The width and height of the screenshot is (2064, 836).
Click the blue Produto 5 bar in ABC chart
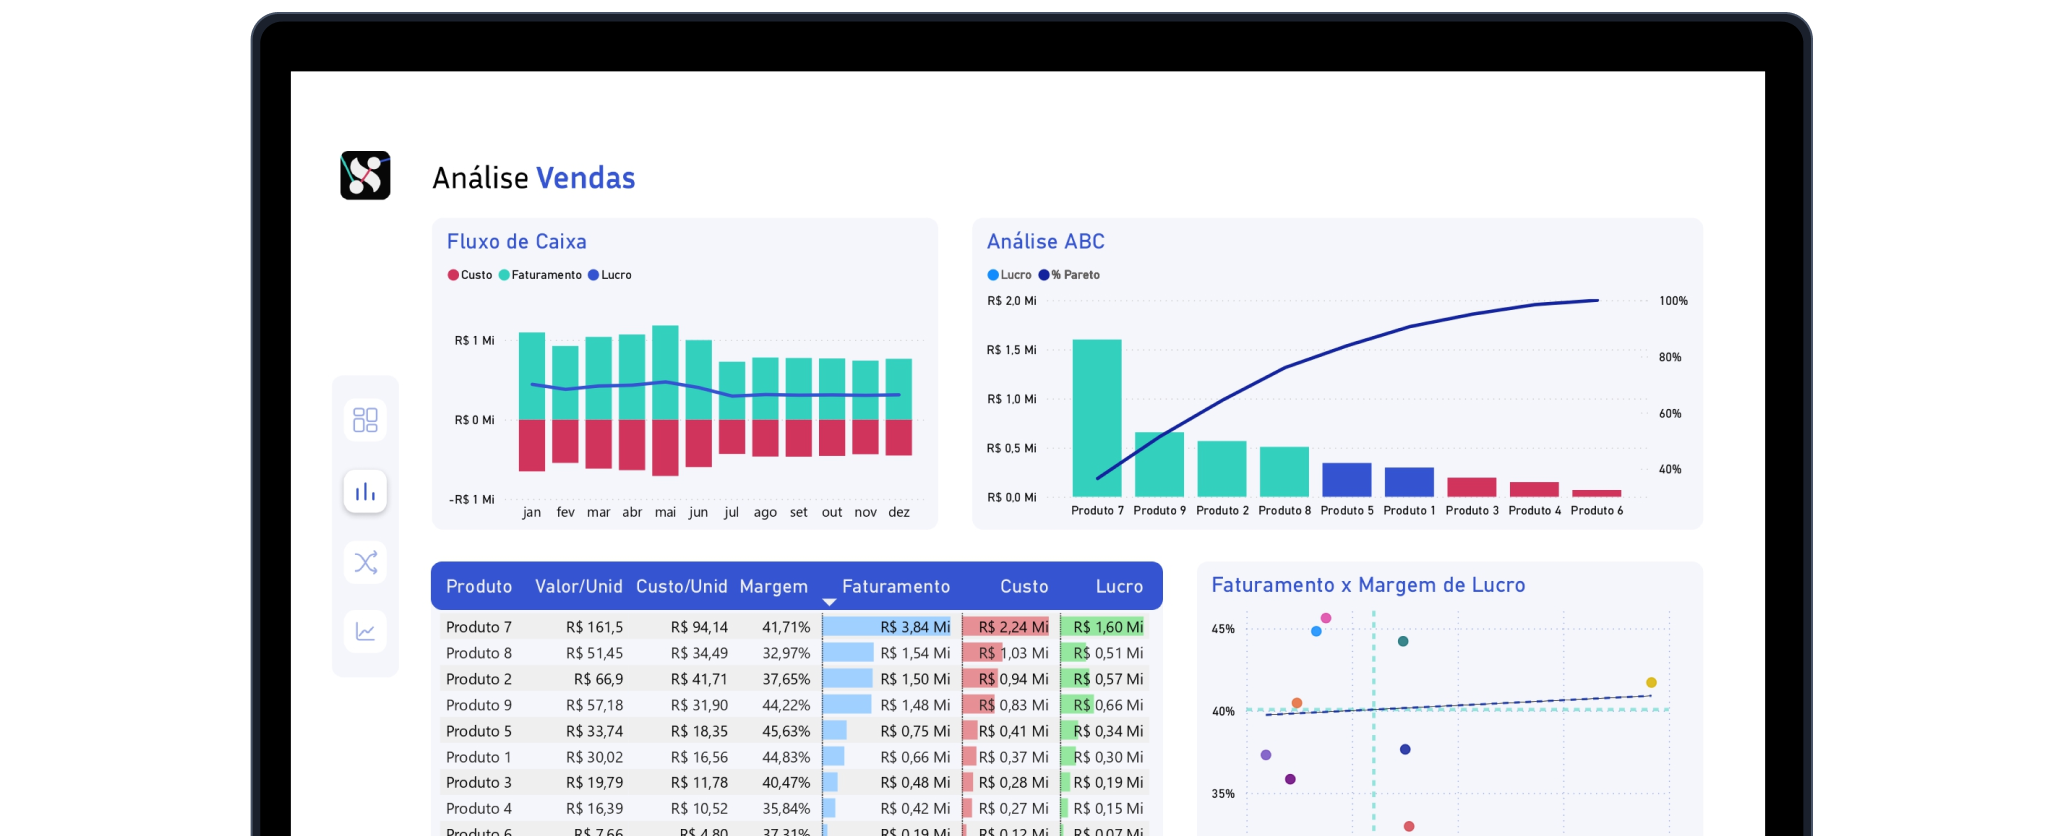click(x=1347, y=480)
